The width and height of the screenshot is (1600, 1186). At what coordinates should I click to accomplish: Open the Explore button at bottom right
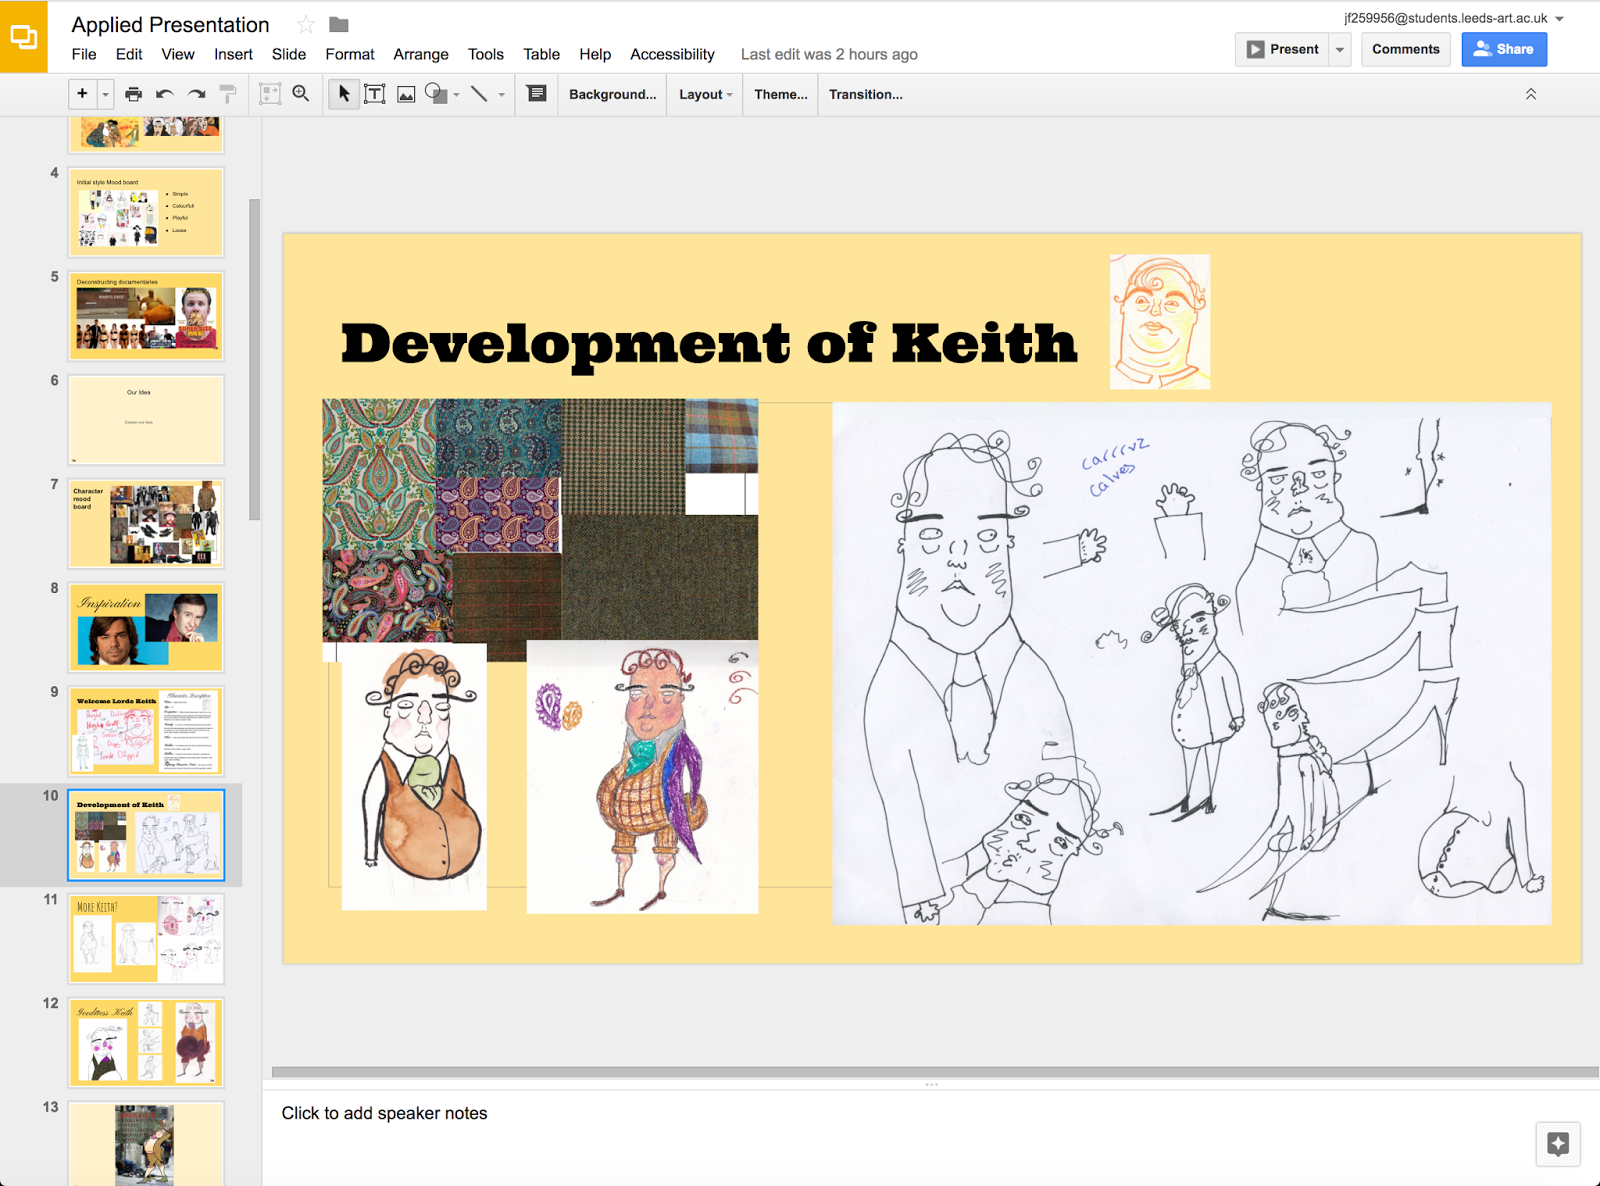[1557, 1144]
